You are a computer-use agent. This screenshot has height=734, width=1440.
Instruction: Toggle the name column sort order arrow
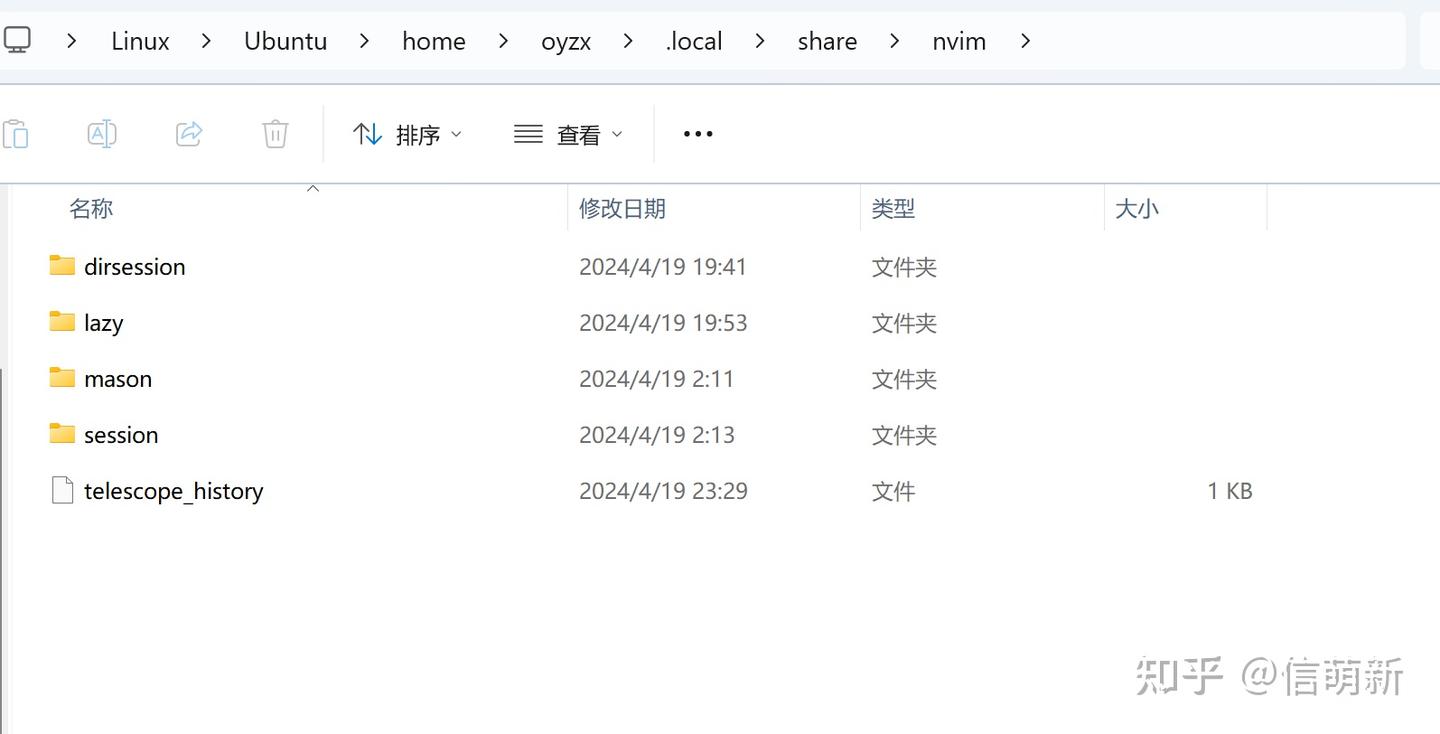click(313, 187)
